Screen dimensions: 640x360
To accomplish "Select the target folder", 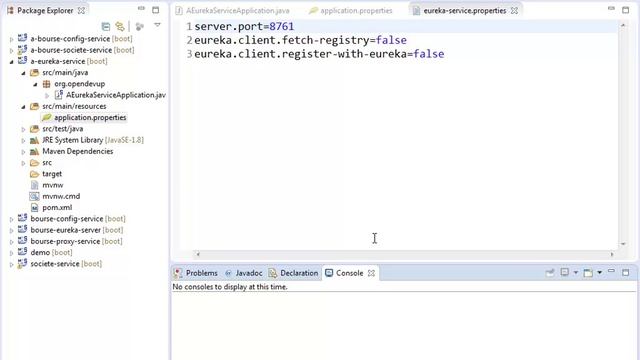I will click(x=52, y=174).
